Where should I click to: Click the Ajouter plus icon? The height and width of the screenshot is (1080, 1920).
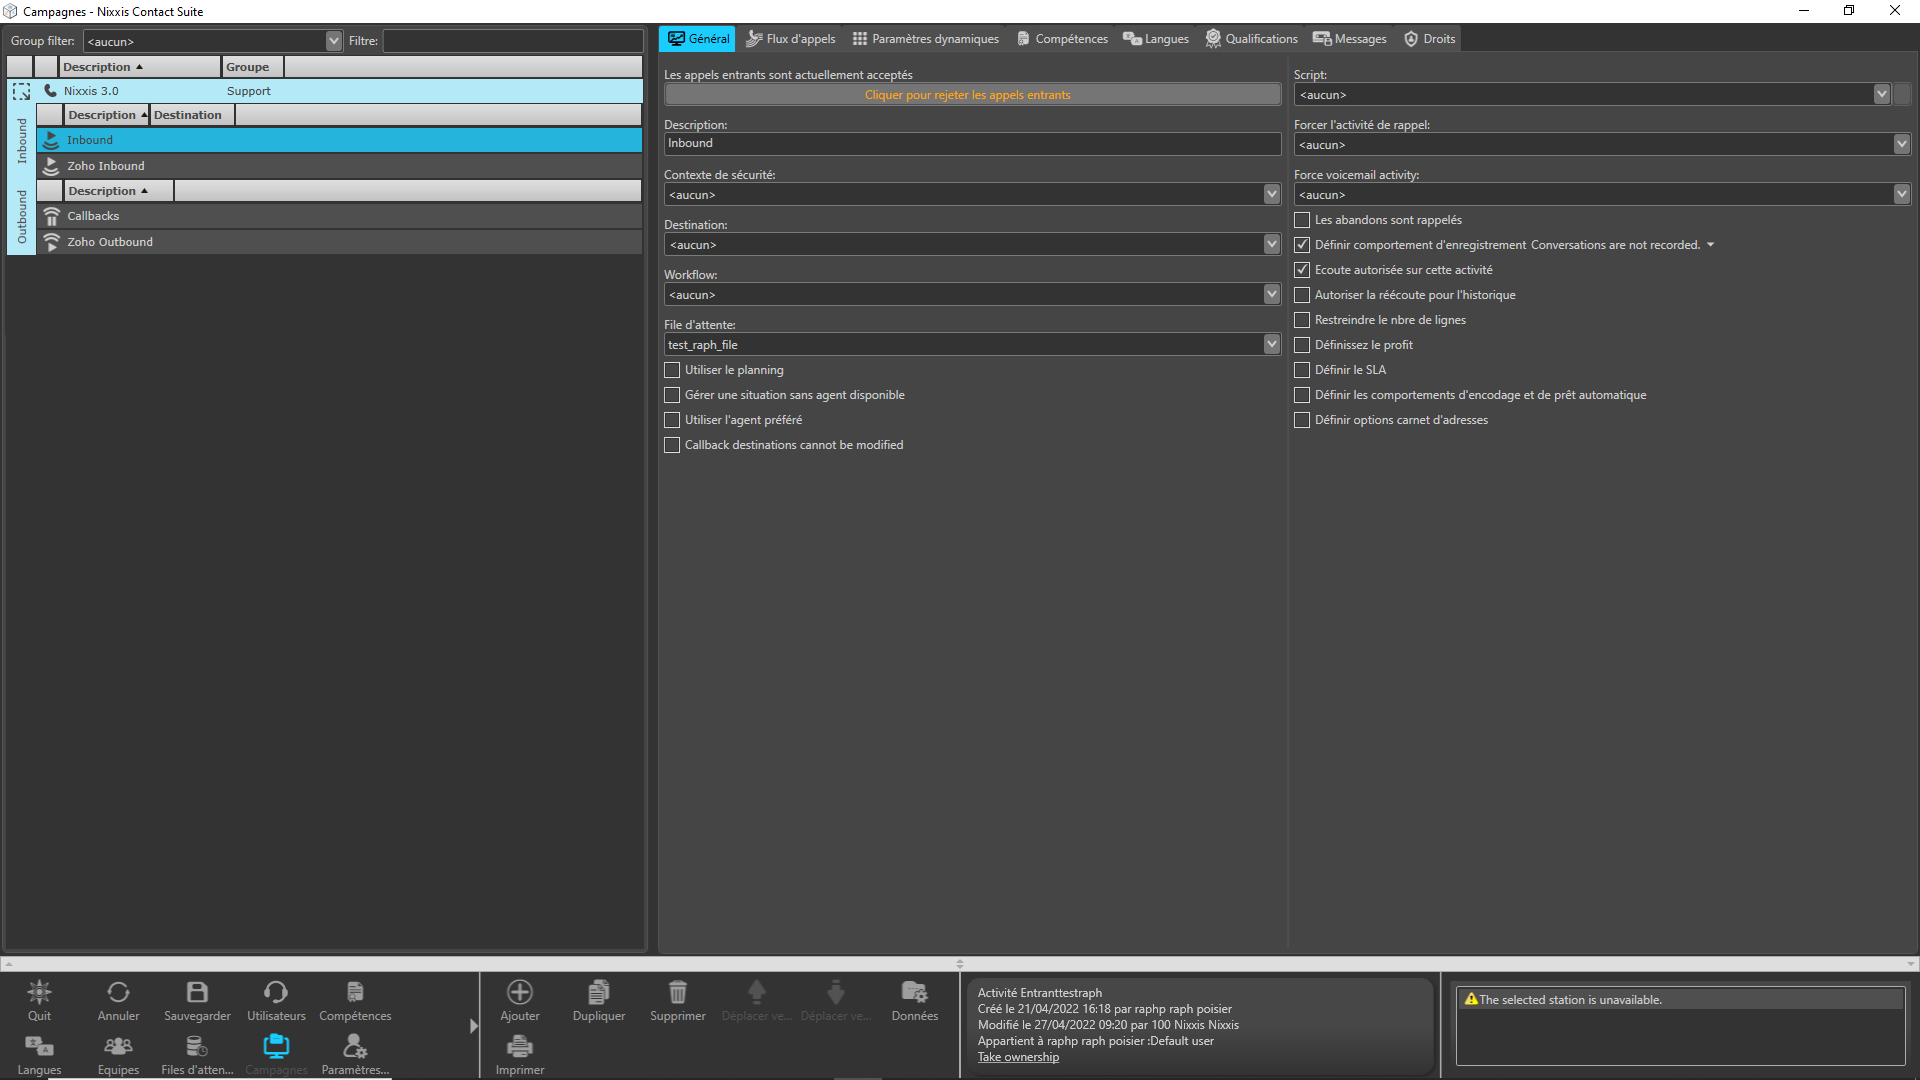click(520, 993)
